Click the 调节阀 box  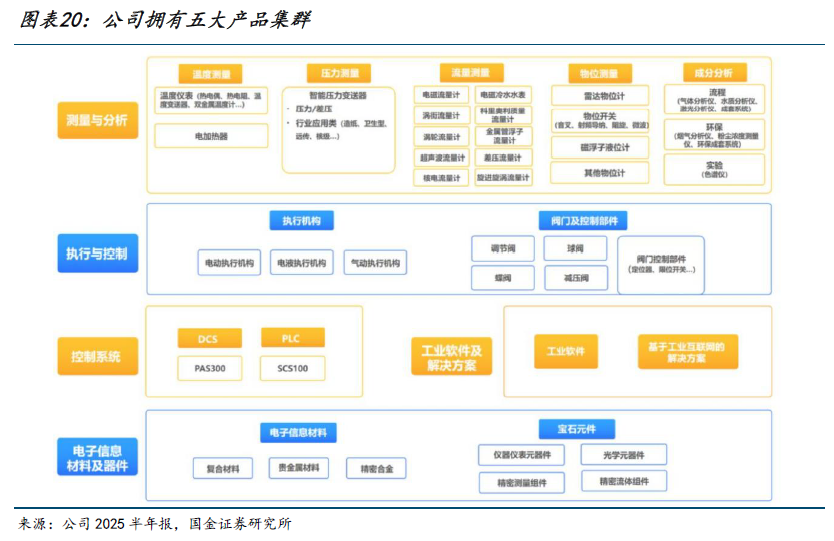click(502, 248)
